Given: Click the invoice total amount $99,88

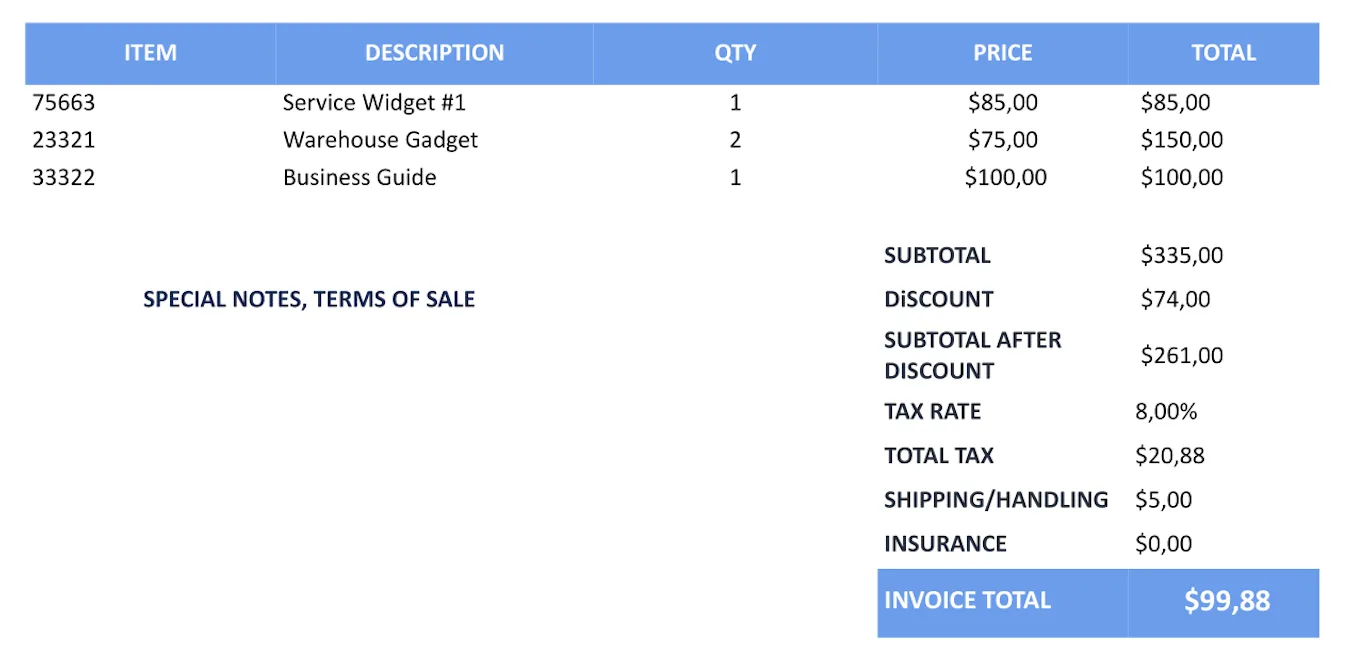Looking at the screenshot, I should click(x=1227, y=601).
